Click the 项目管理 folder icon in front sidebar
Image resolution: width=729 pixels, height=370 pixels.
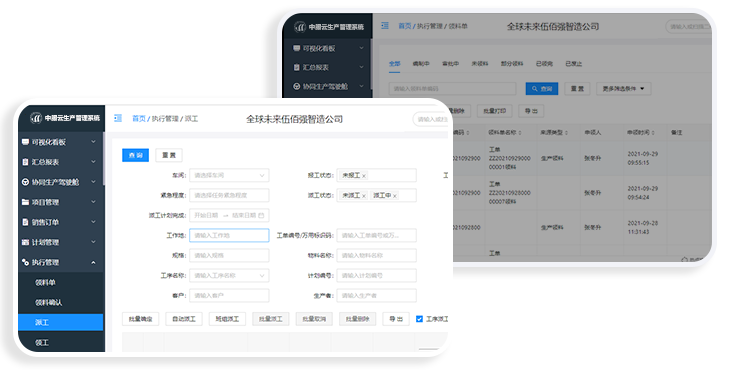click(x=26, y=202)
